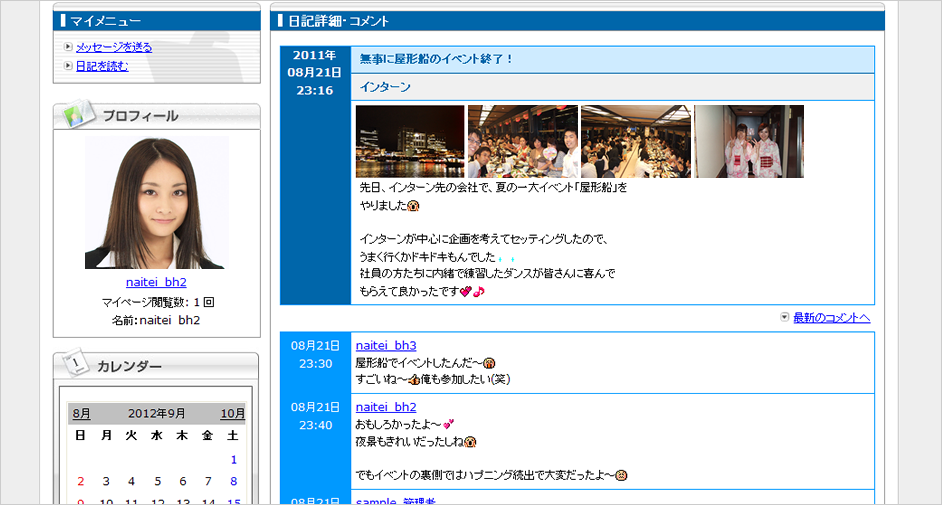Go to previous month 8月

point(81,414)
